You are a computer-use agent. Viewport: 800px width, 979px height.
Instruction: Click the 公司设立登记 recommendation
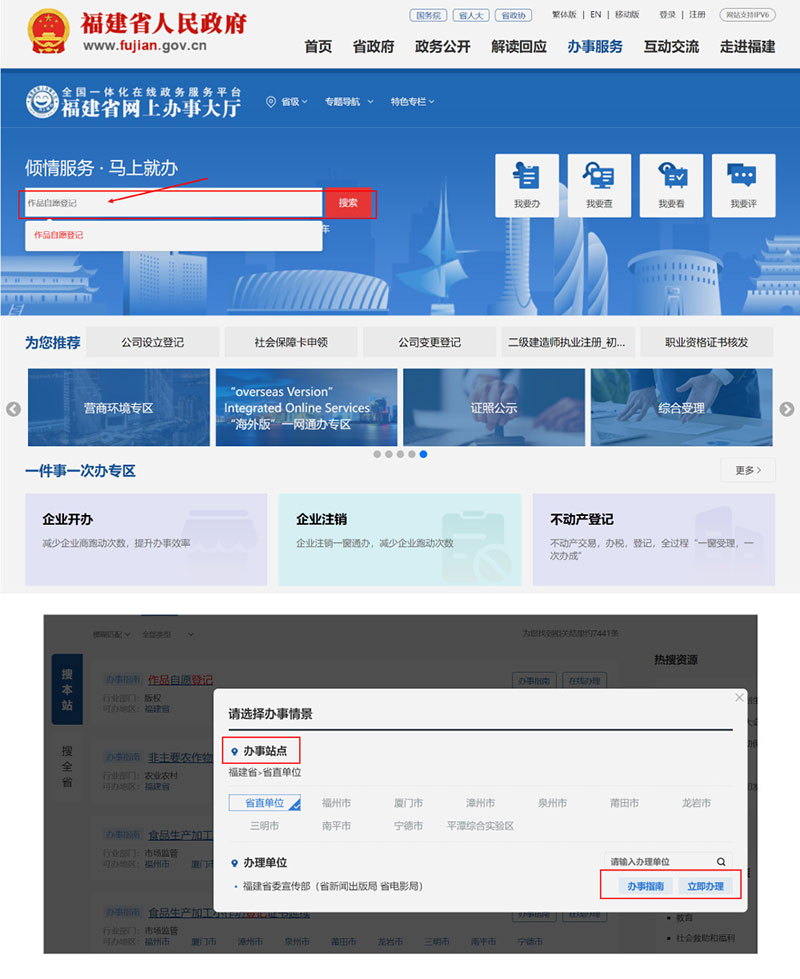pyautogui.click(x=152, y=342)
